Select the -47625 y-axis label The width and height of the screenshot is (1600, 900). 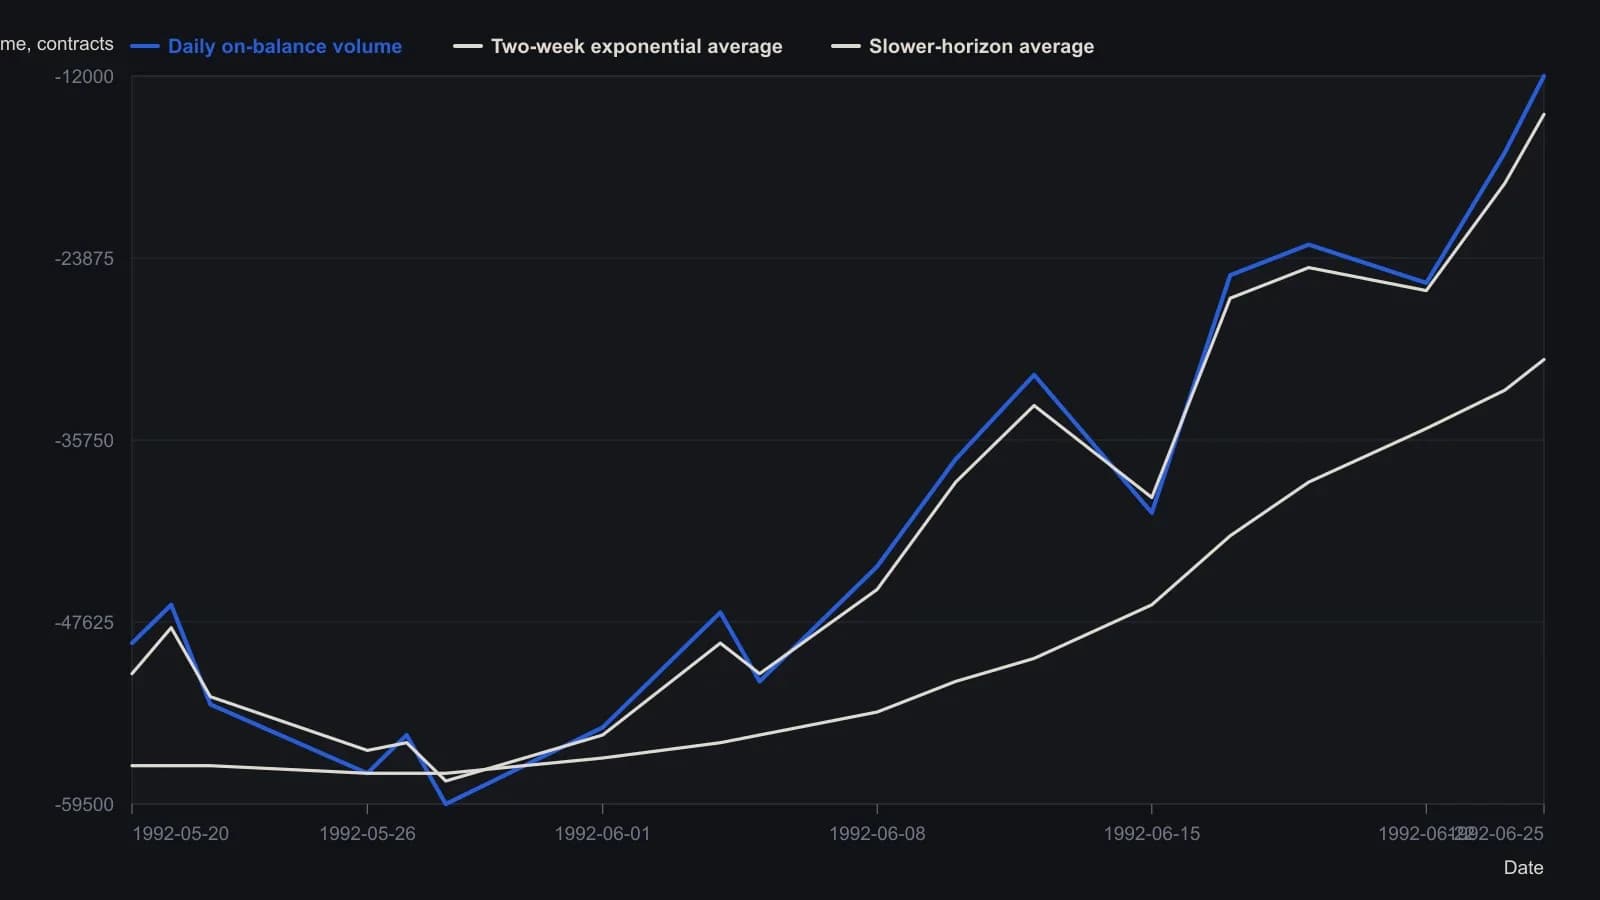84,623
